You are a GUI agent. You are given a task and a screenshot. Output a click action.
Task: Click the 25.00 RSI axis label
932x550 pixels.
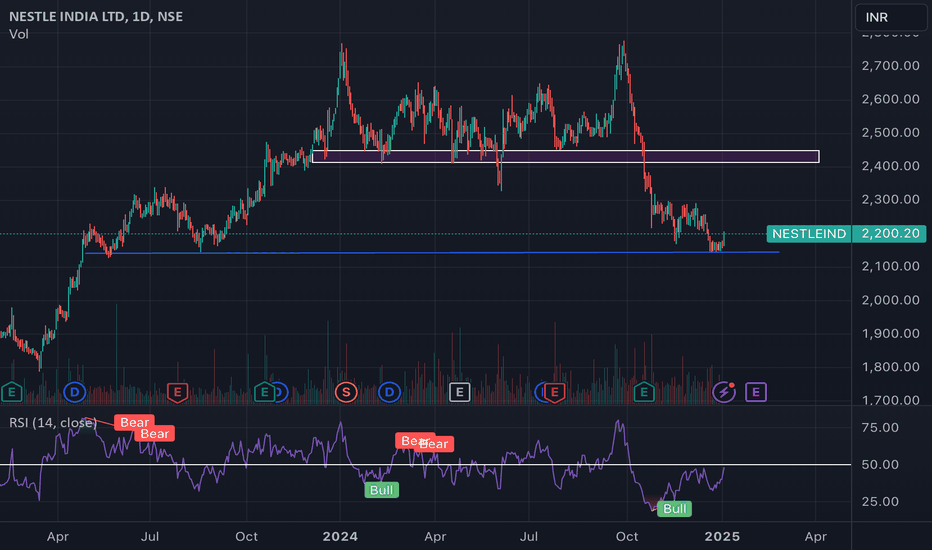[x=880, y=501]
